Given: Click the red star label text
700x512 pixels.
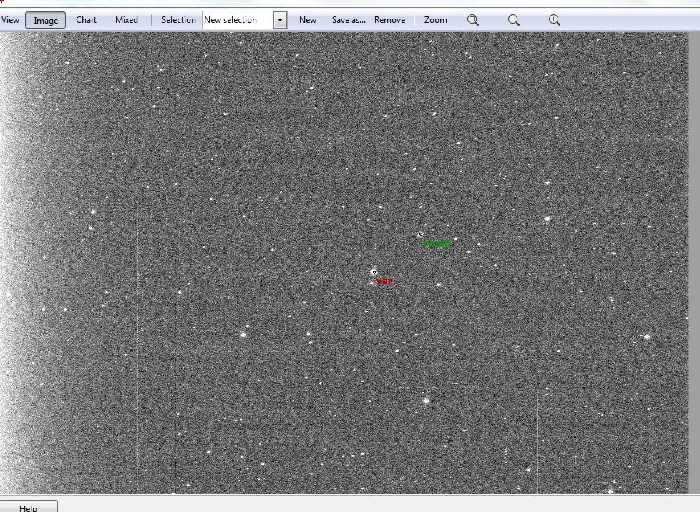Looking at the screenshot, I should coord(384,281).
